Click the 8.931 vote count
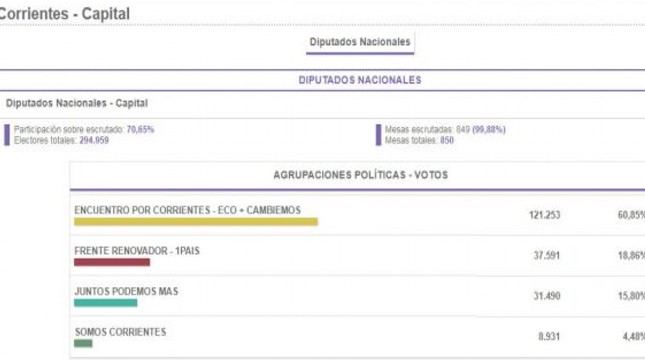645x360 pixels. tap(549, 337)
